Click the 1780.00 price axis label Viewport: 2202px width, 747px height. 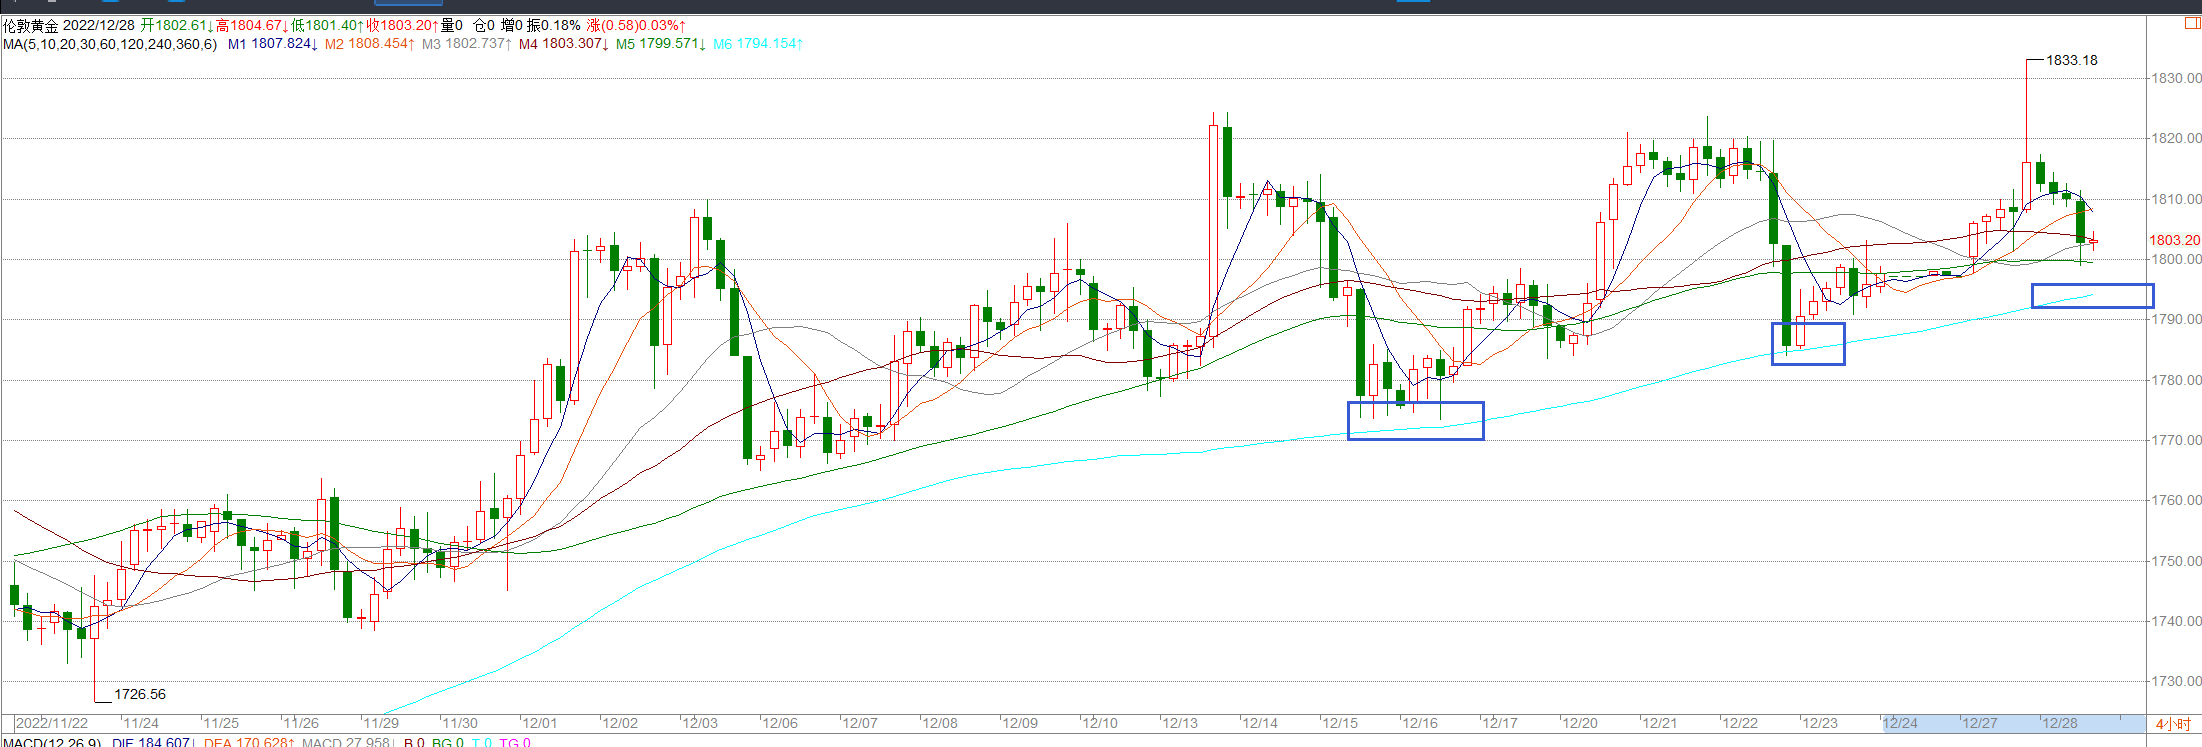point(2176,380)
